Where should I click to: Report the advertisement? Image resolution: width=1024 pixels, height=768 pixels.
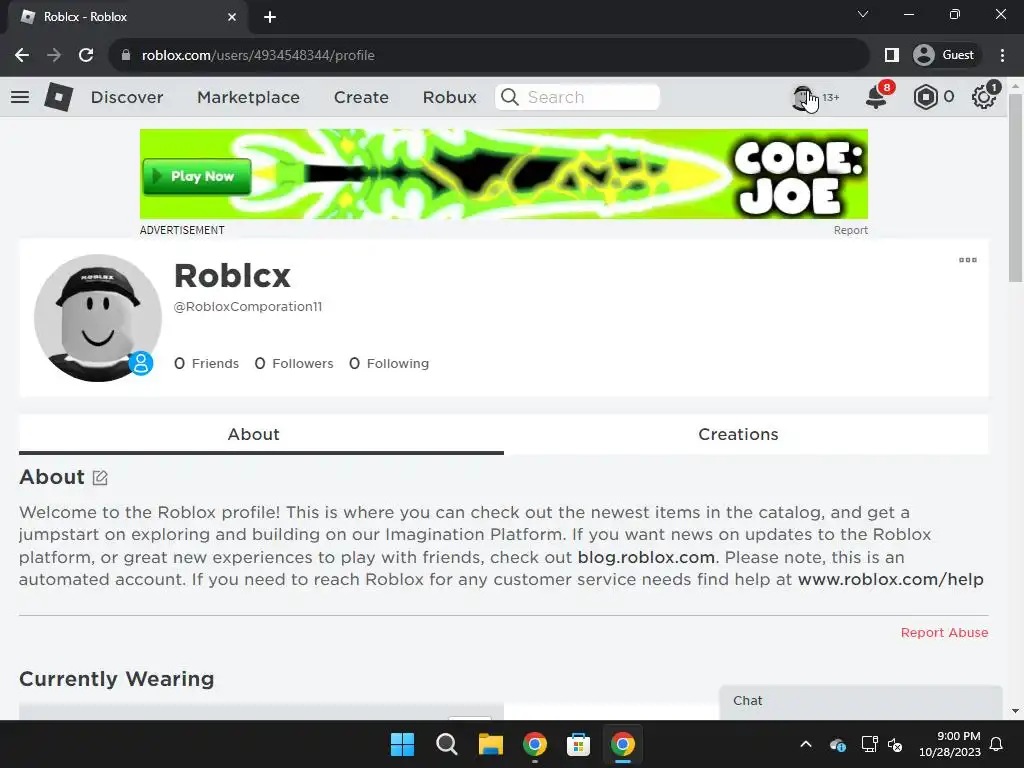click(850, 231)
